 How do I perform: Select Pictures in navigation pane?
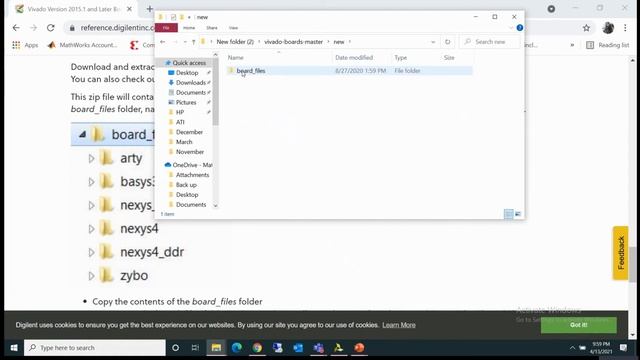186,102
